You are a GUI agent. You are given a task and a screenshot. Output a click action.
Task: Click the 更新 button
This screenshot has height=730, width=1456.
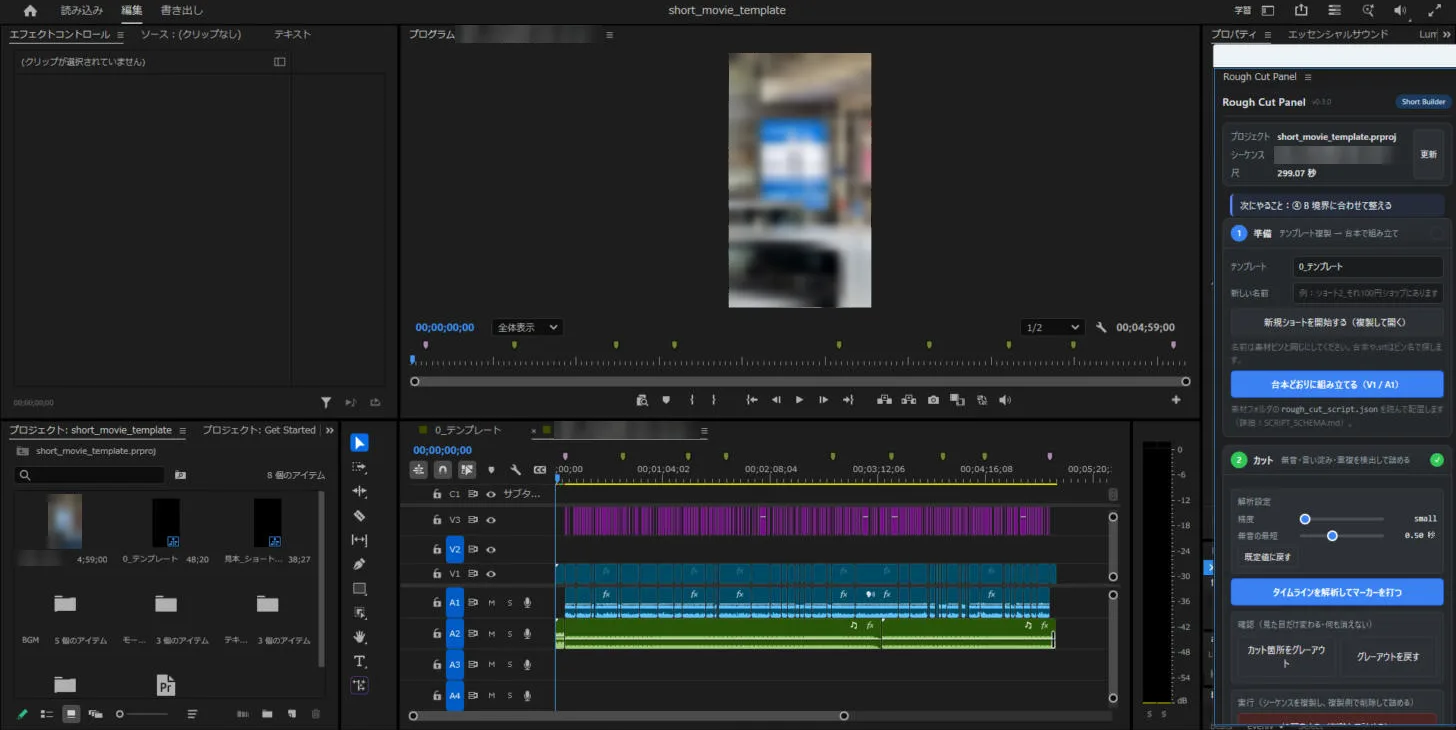pos(1428,155)
